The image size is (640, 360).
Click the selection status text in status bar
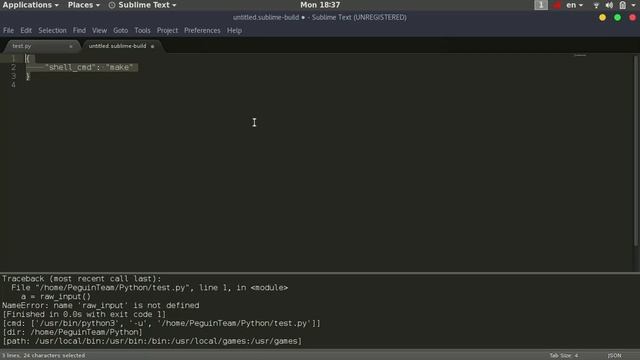(x=43, y=356)
